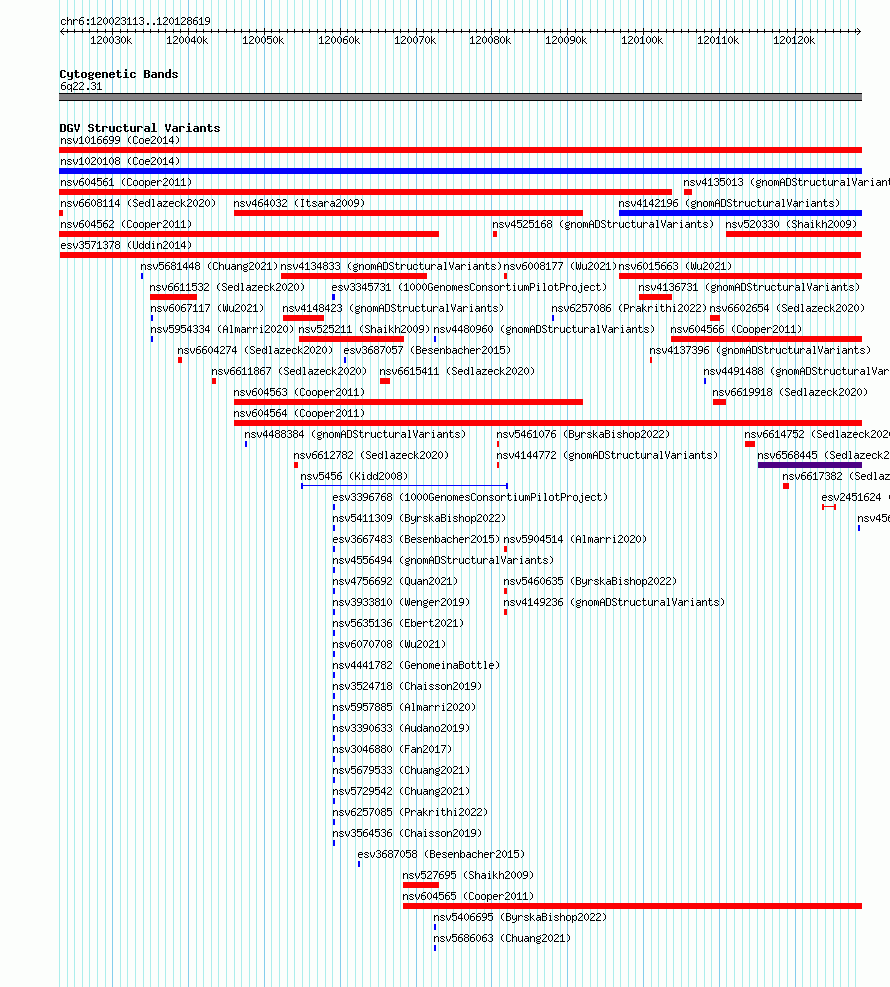Click nsv4756692 (Quan2021) label
This screenshot has width=890, height=987.
point(395,581)
